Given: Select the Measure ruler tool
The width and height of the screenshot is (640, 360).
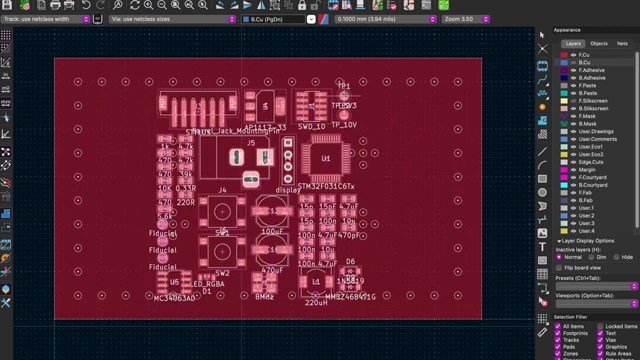Looking at the screenshot, I should coord(542,332).
